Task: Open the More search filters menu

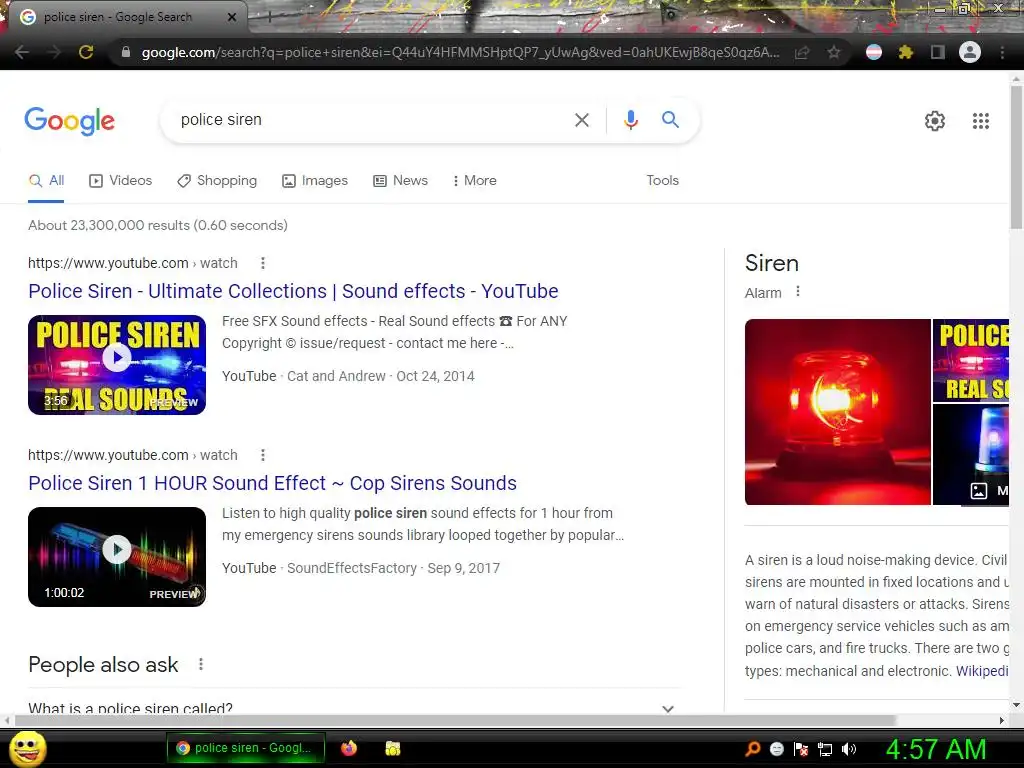Action: coord(475,181)
